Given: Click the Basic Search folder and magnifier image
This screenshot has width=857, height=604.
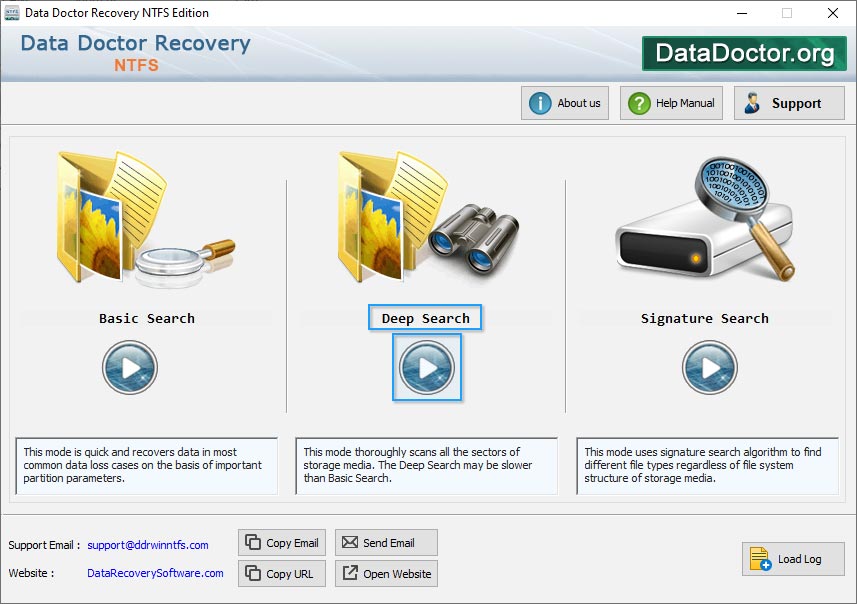Looking at the screenshot, I should coord(146,219).
